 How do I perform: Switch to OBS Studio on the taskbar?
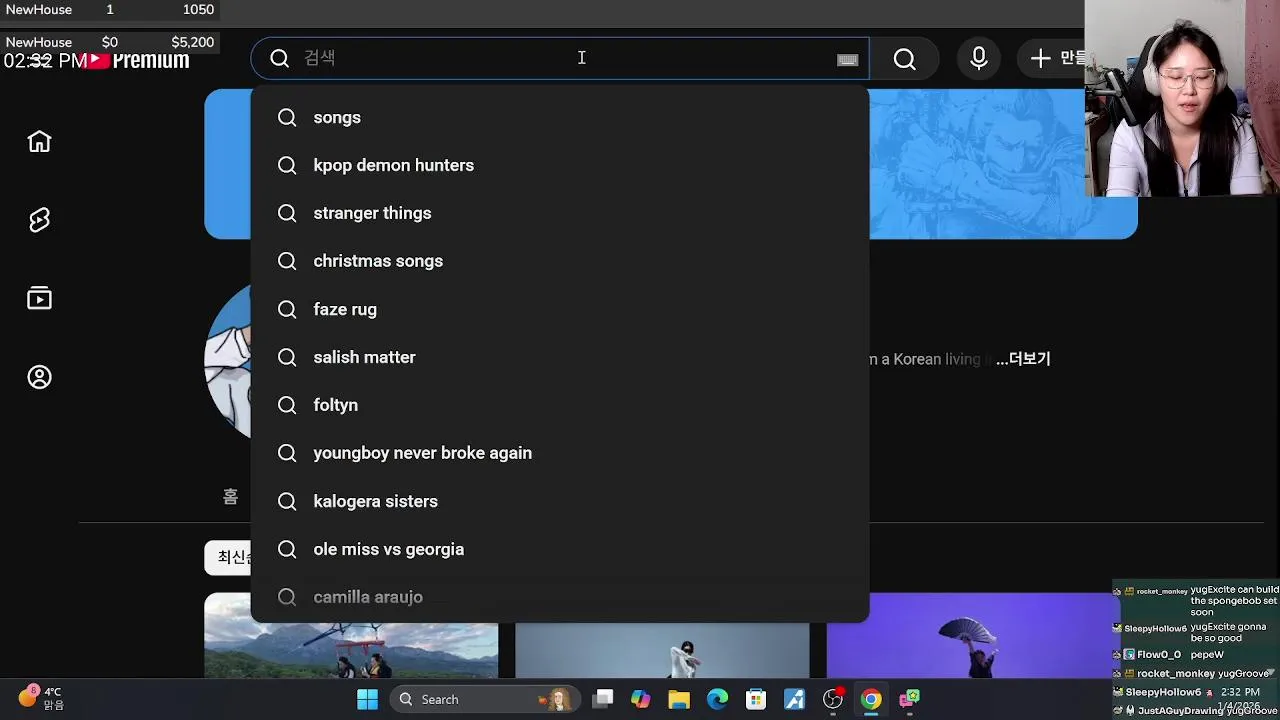[x=833, y=699]
